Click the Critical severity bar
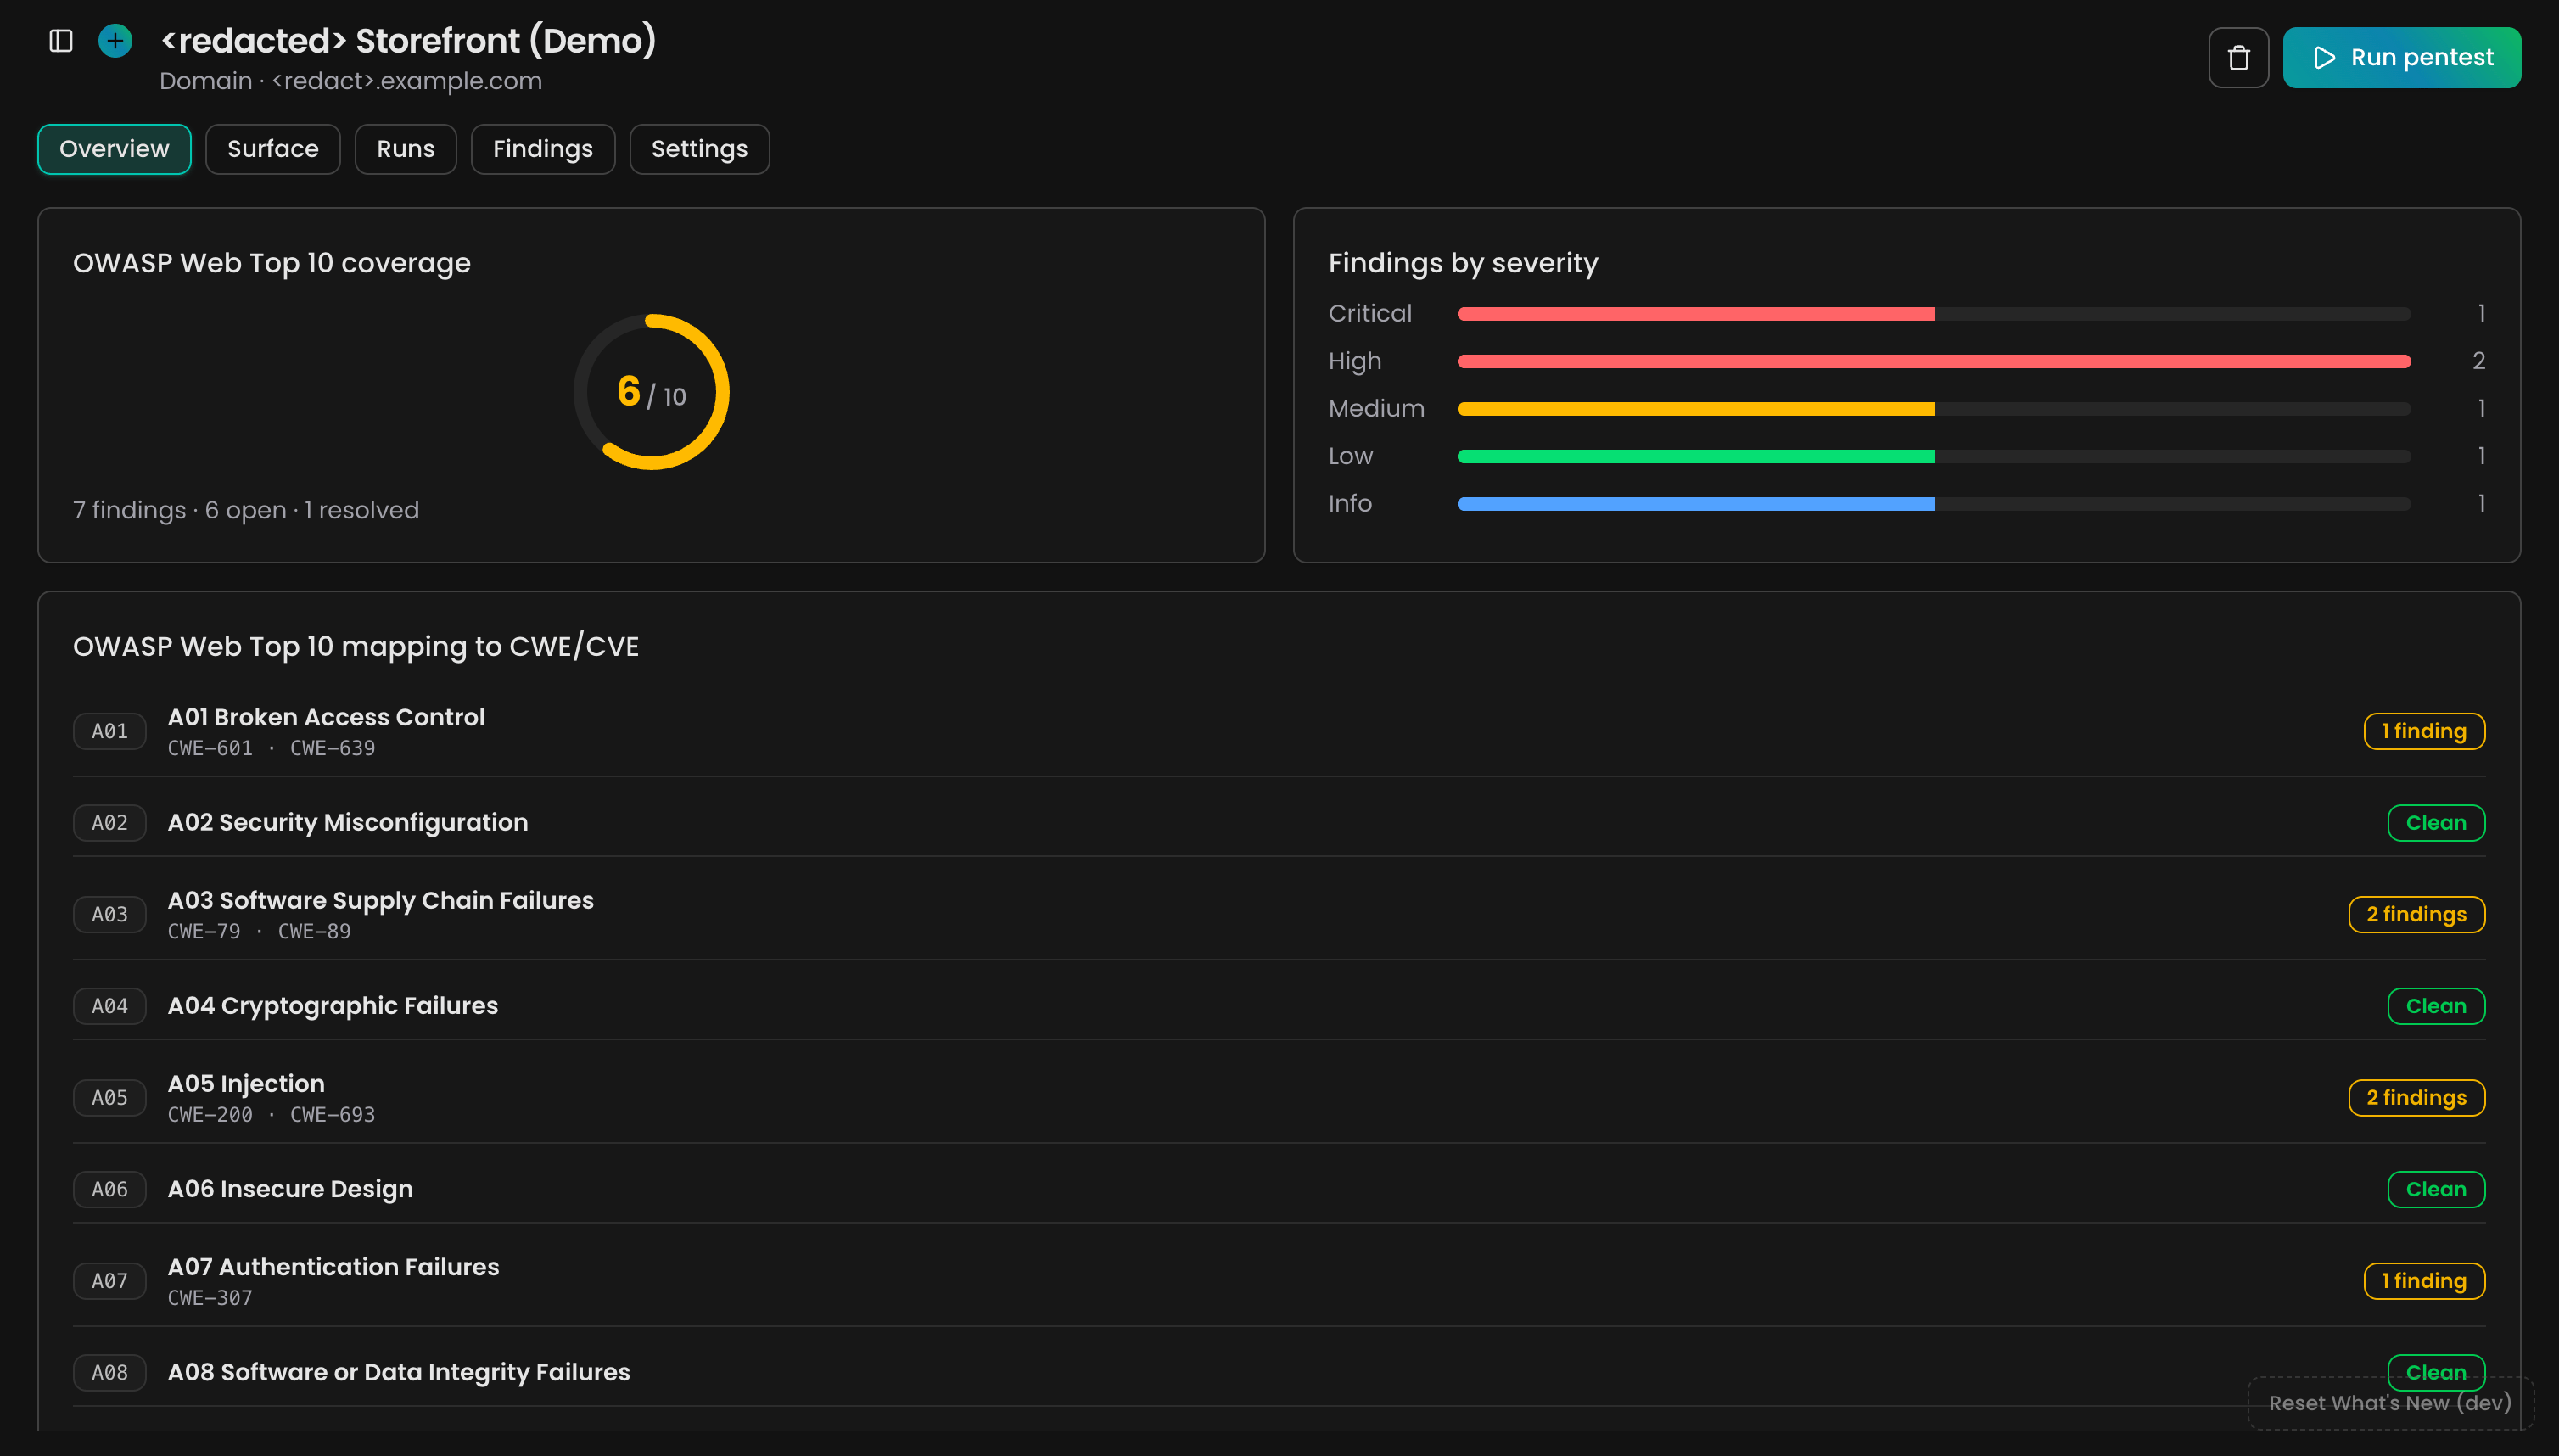Screen dimensions: 2559x1456 (x=1933, y=314)
